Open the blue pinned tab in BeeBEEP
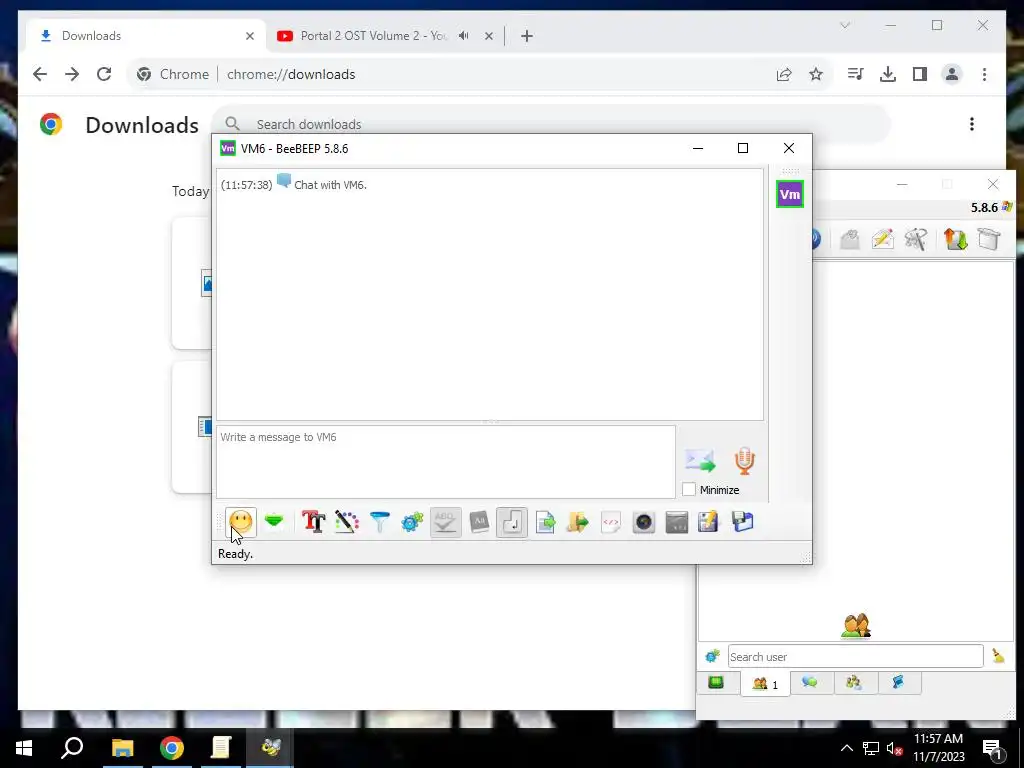This screenshot has height=768, width=1024. tap(899, 682)
